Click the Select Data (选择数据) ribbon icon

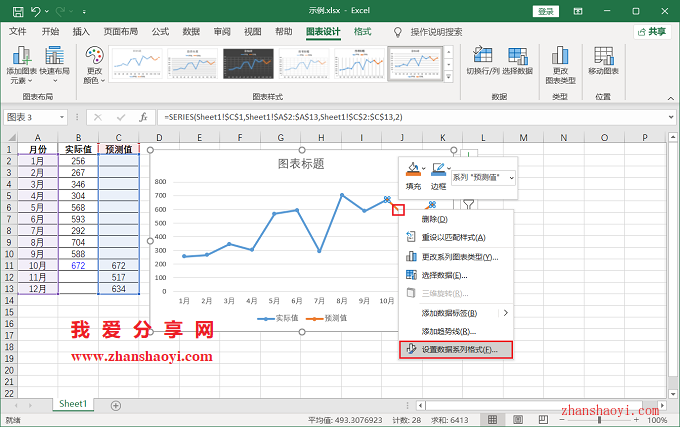(517, 55)
